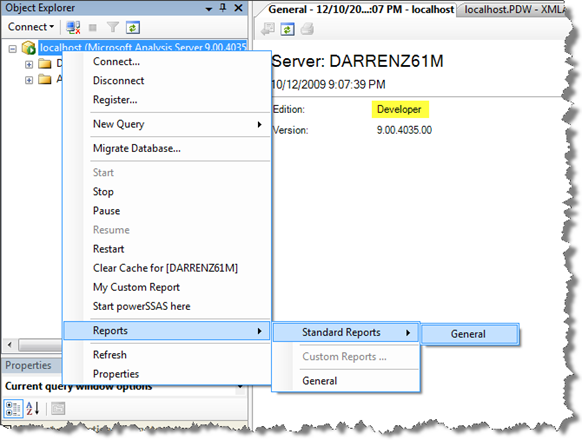
Task: Switch to the localhost.PDW XMLA tab
Action: (515, 10)
